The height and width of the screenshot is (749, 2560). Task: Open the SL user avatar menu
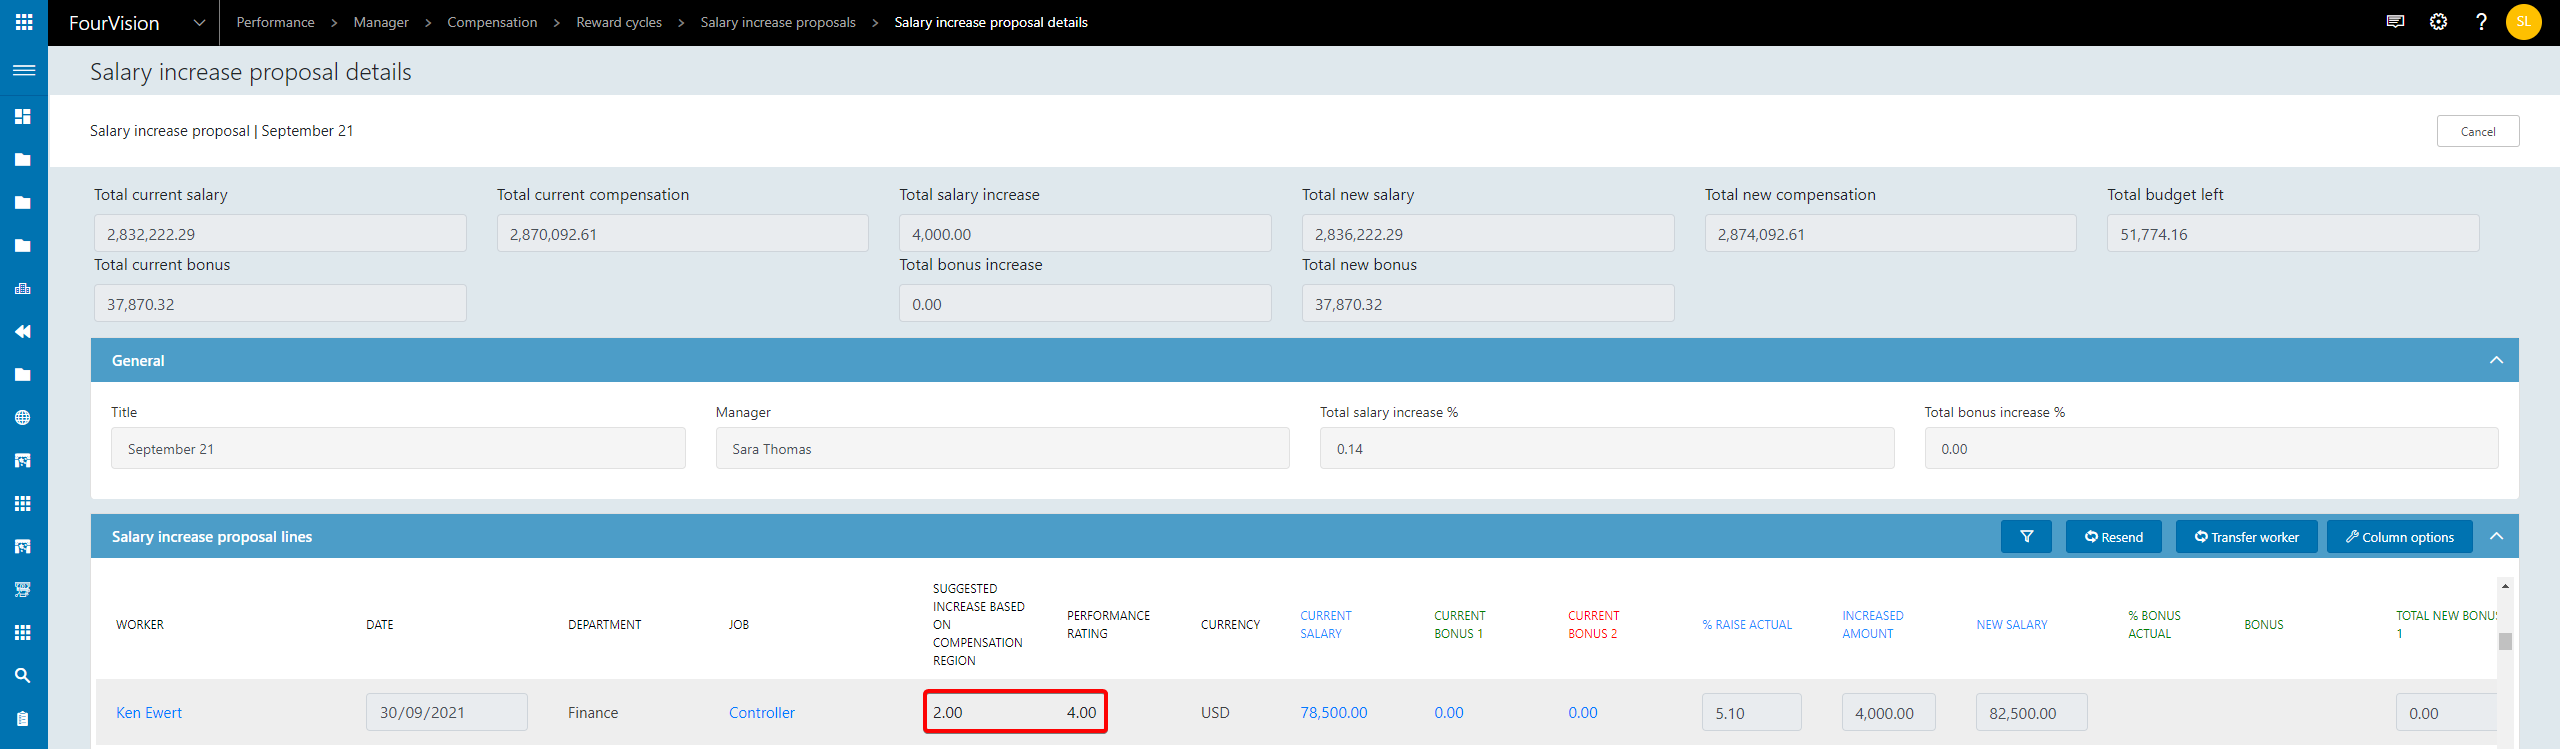click(2523, 22)
